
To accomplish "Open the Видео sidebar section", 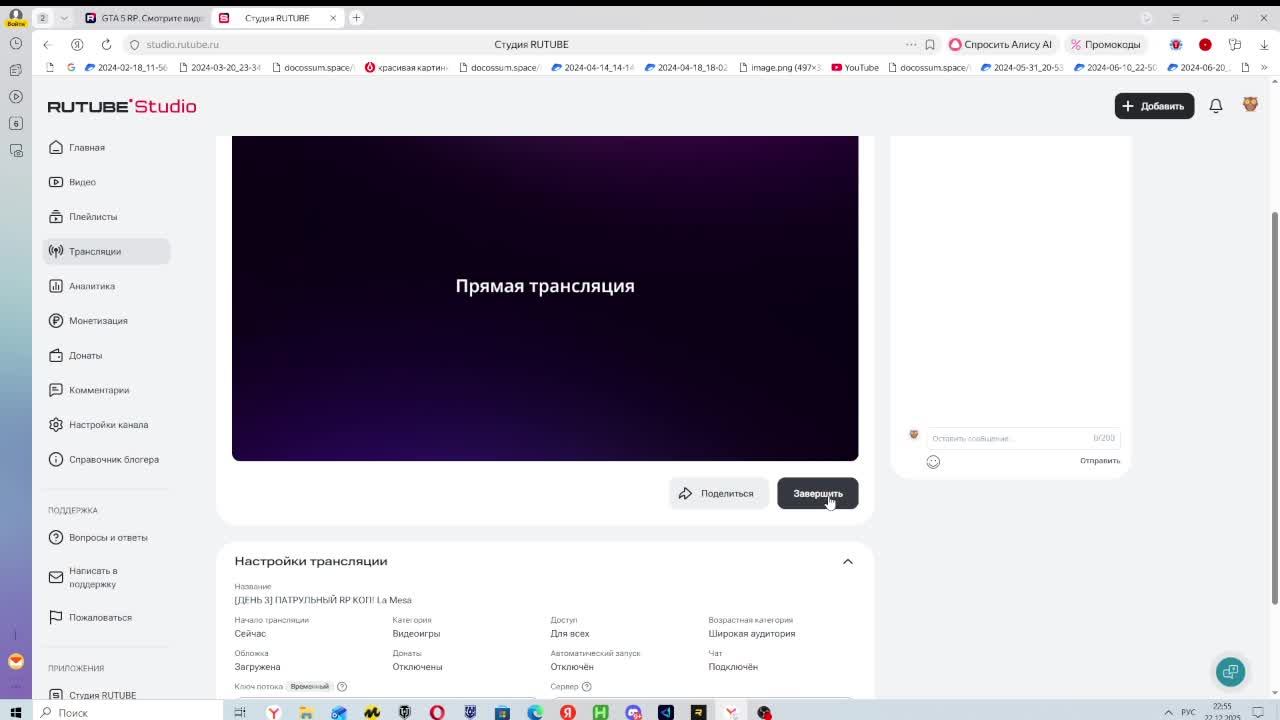I will (x=82, y=182).
